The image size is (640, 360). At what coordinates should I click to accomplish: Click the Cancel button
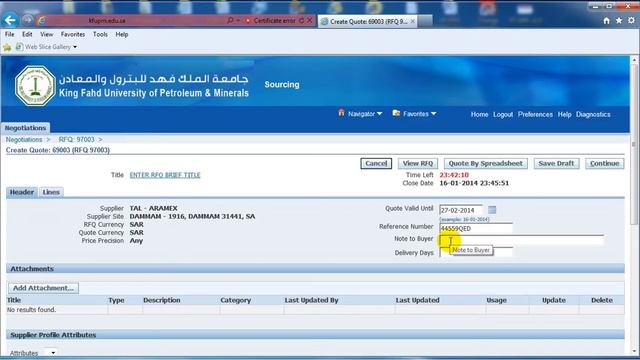pos(376,163)
